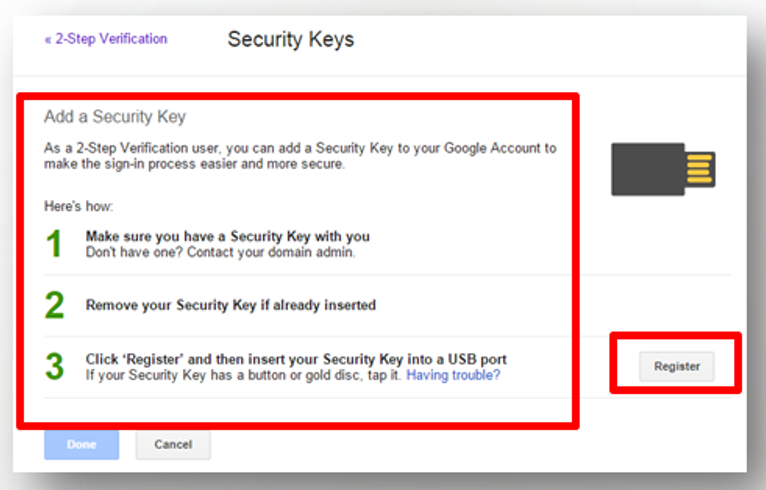Click the Register button
This screenshot has width=766, height=490.
[677, 366]
